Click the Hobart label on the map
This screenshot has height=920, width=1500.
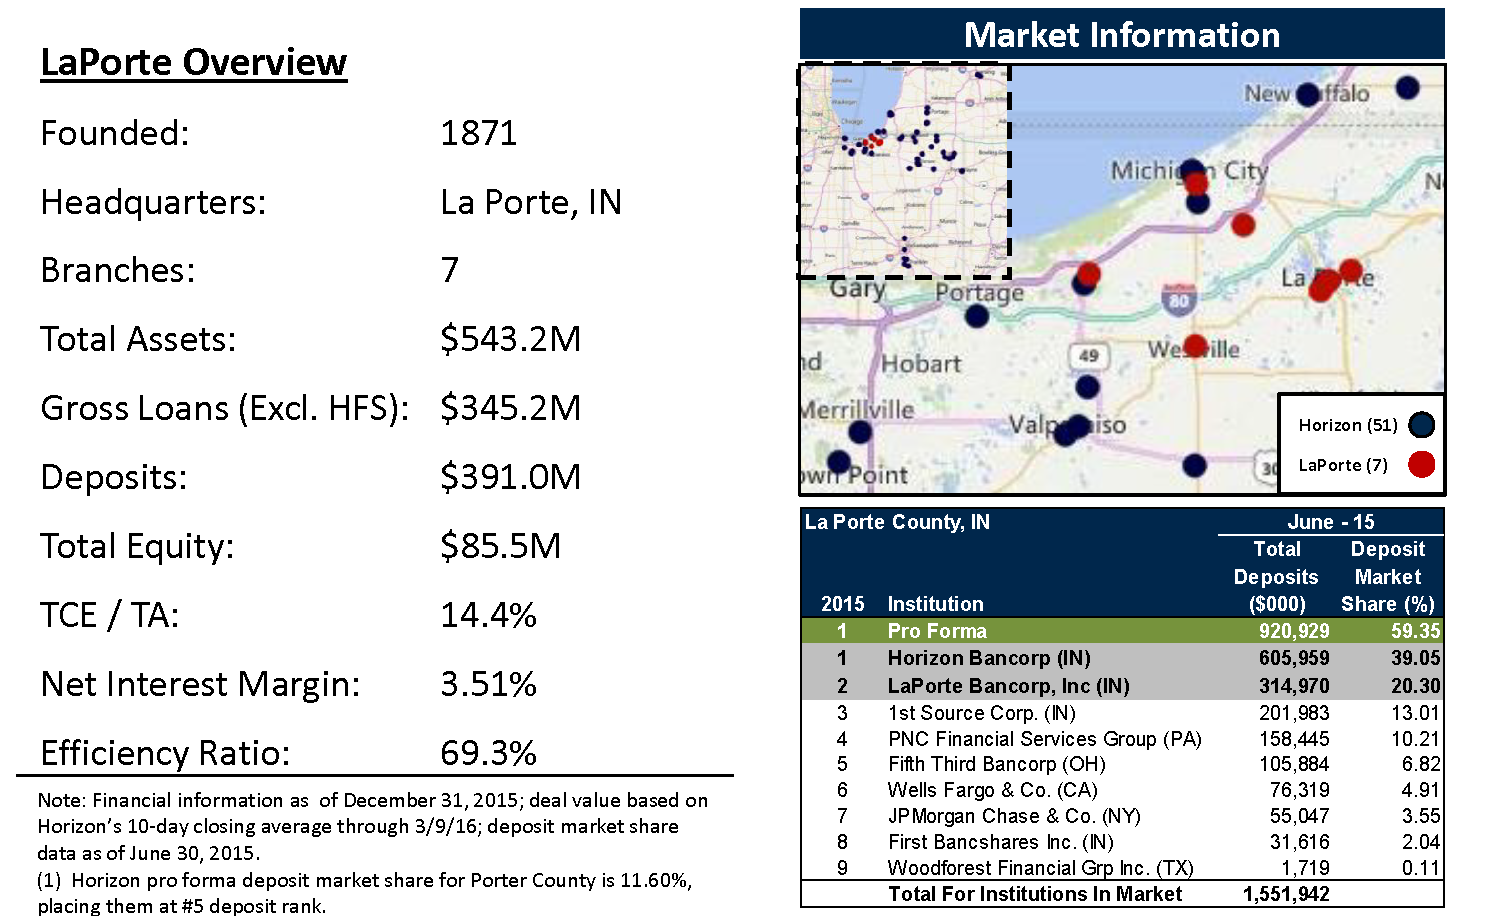tap(921, 364)
